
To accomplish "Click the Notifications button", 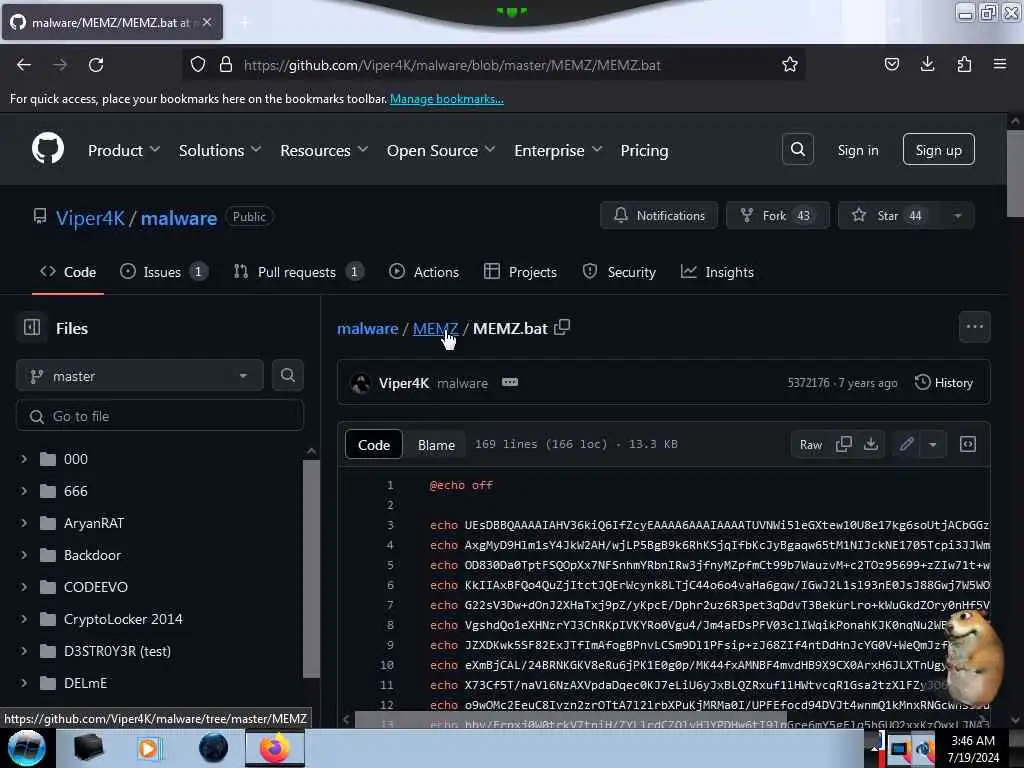I will 659,216.
